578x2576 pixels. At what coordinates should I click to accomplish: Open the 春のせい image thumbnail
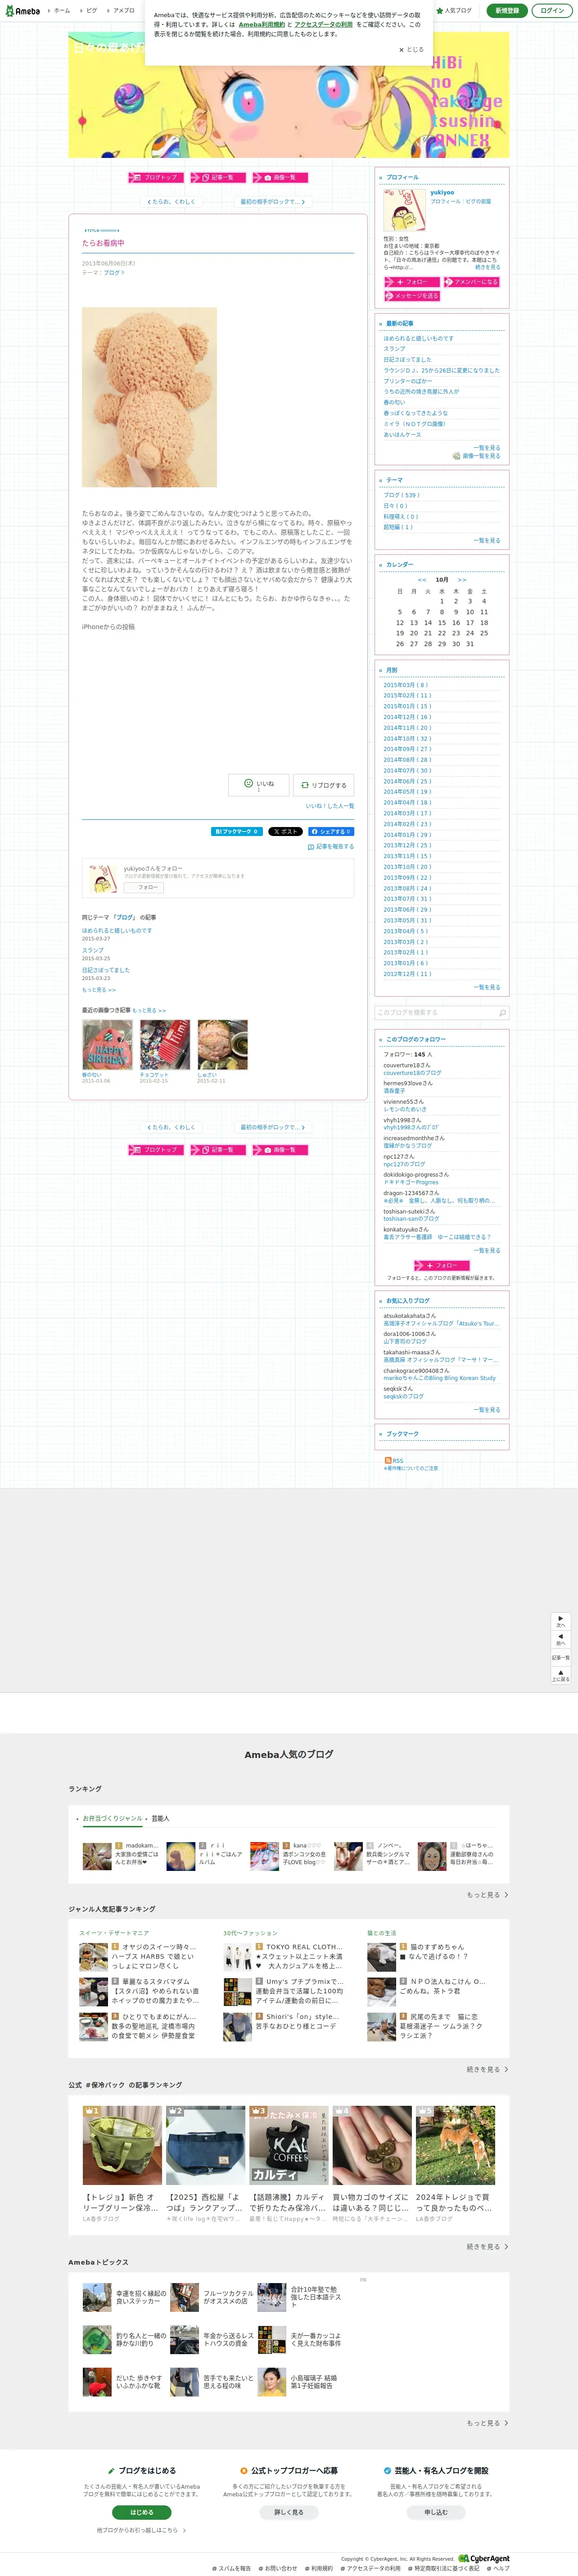pyautogui.click(x=107, y=1045)
